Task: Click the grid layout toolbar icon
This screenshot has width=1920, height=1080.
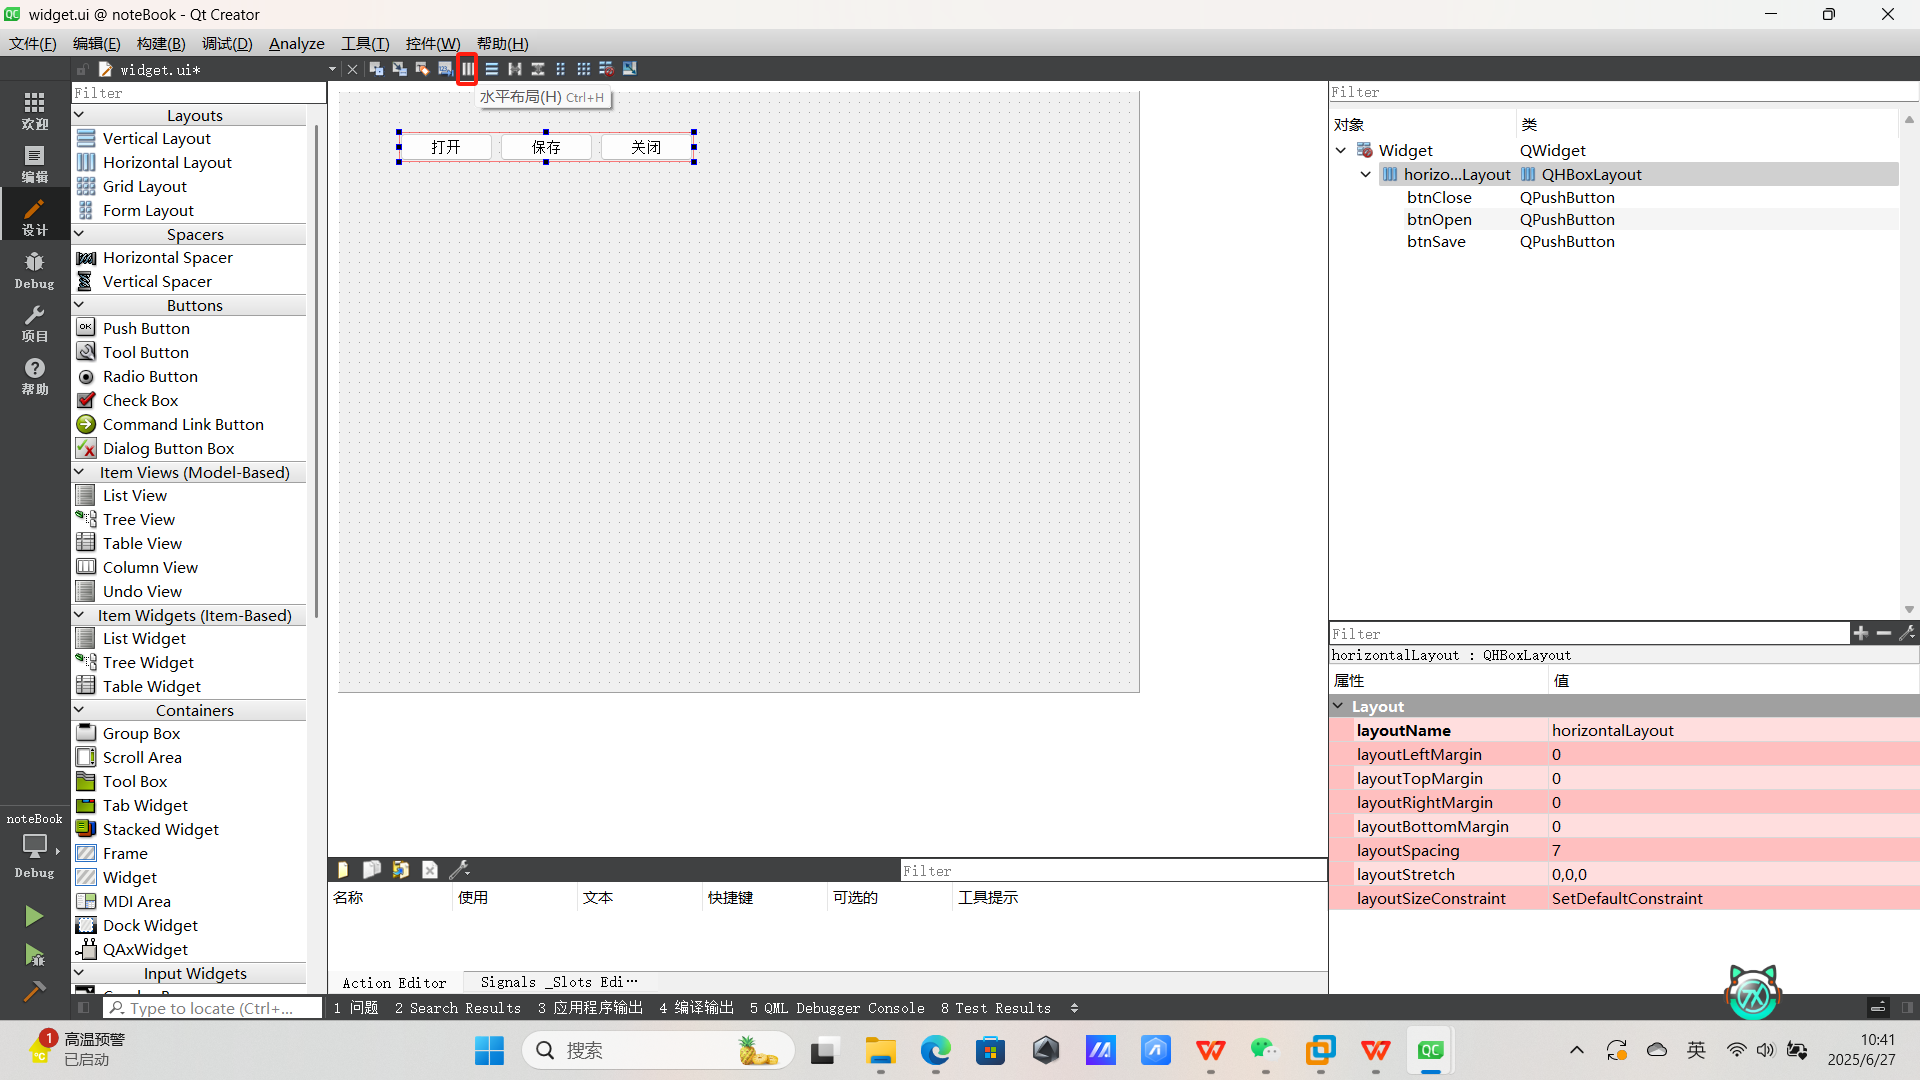Action: 583,69
